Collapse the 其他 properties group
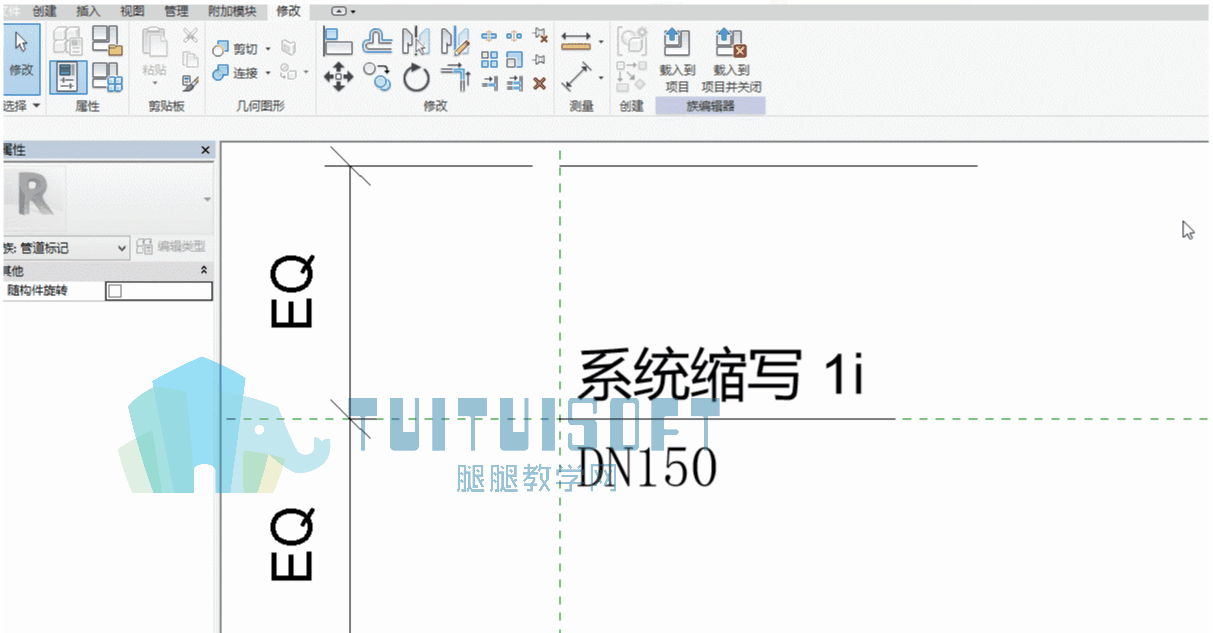The height and width of the screenshot is (633, 1213). (x=205, y=271)
